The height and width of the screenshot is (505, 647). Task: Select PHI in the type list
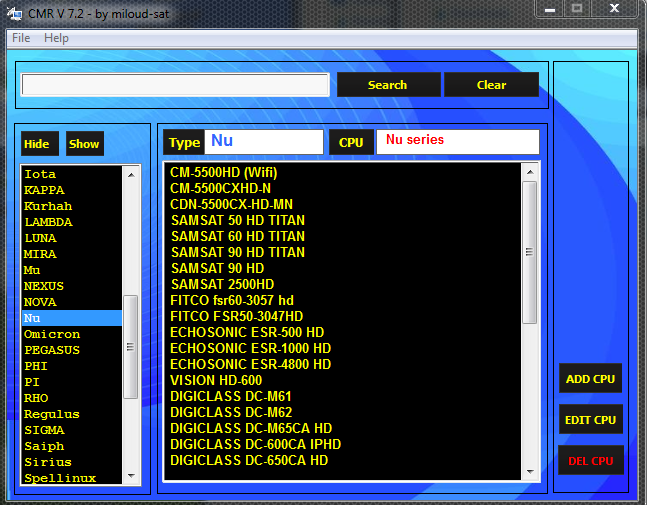[72, 366]
